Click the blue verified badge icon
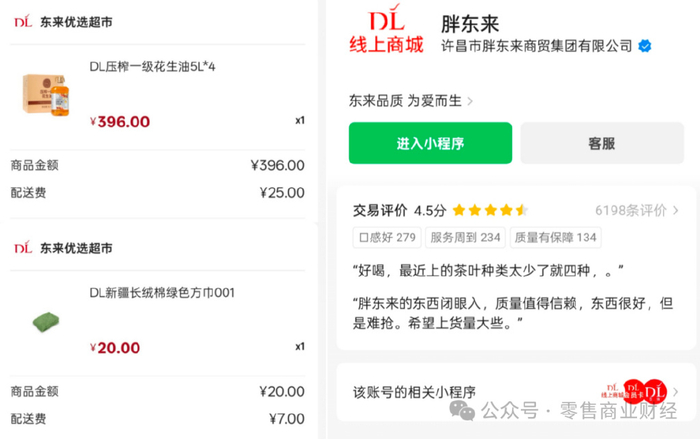Viewport: 700px width, 439px height. coord(646,46)
